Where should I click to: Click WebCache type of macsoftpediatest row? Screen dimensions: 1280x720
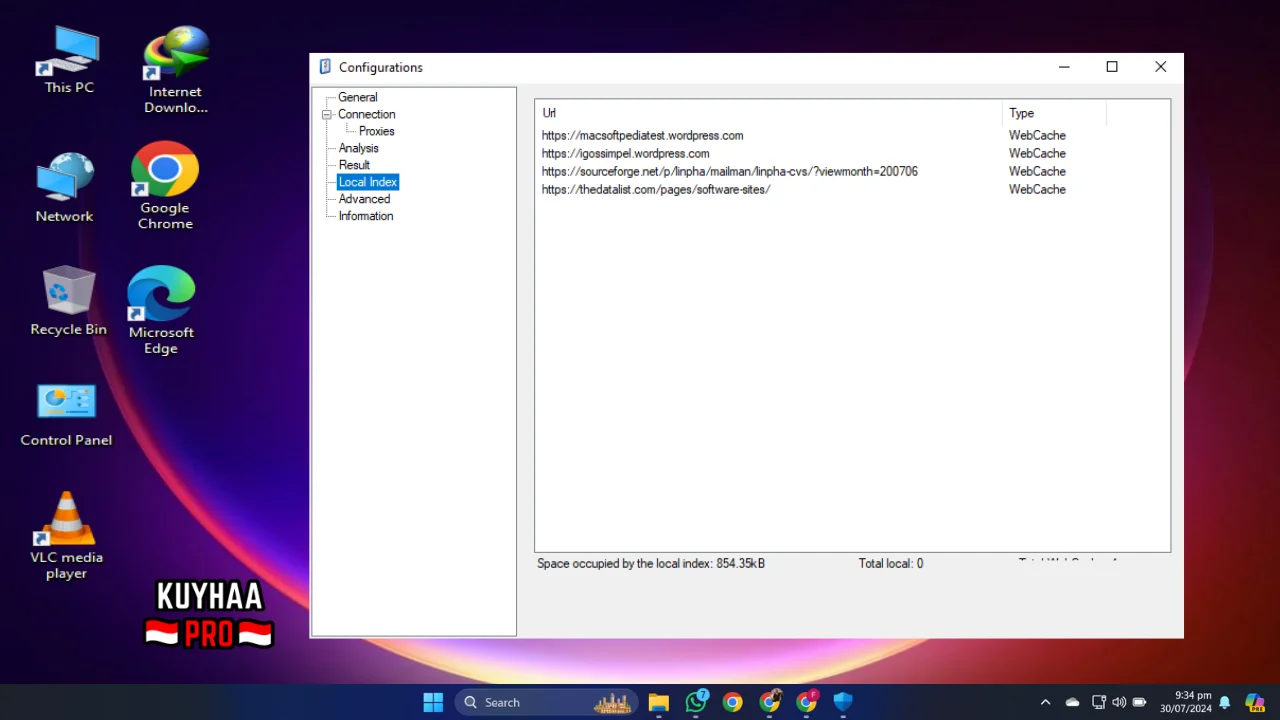(x=1037, y=135)
